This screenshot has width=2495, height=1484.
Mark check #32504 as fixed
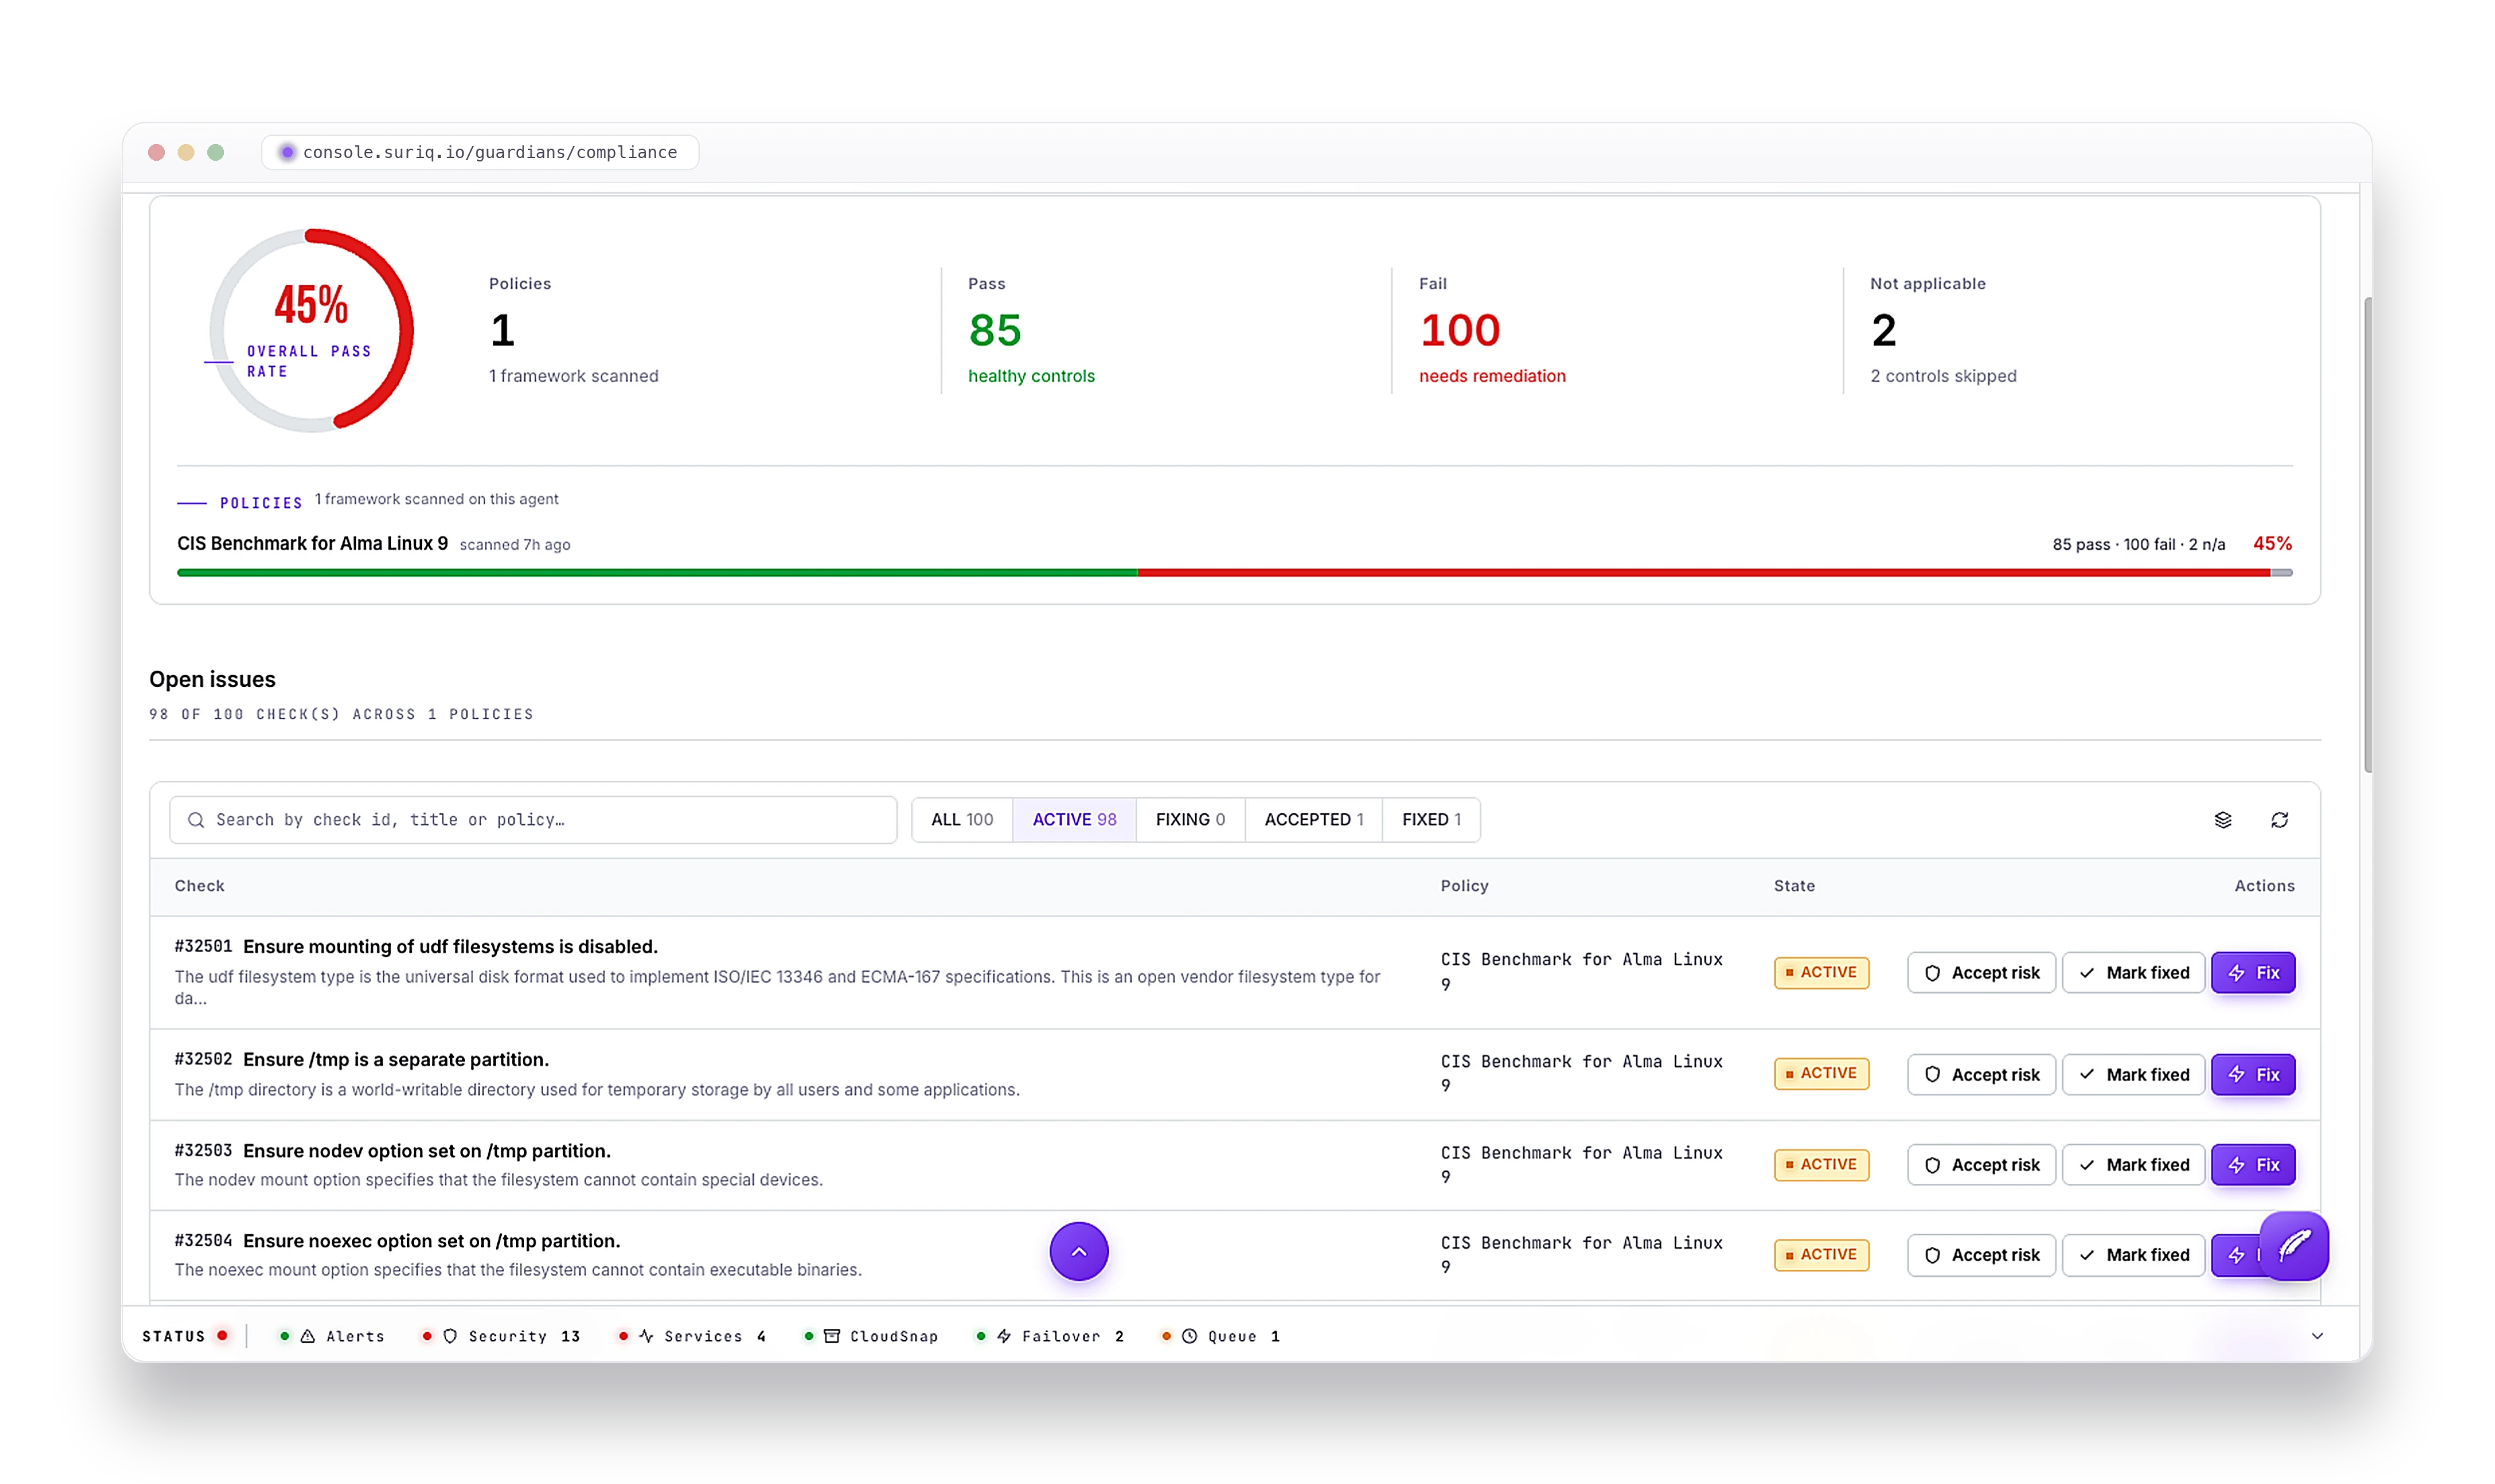[2133, 1255]
